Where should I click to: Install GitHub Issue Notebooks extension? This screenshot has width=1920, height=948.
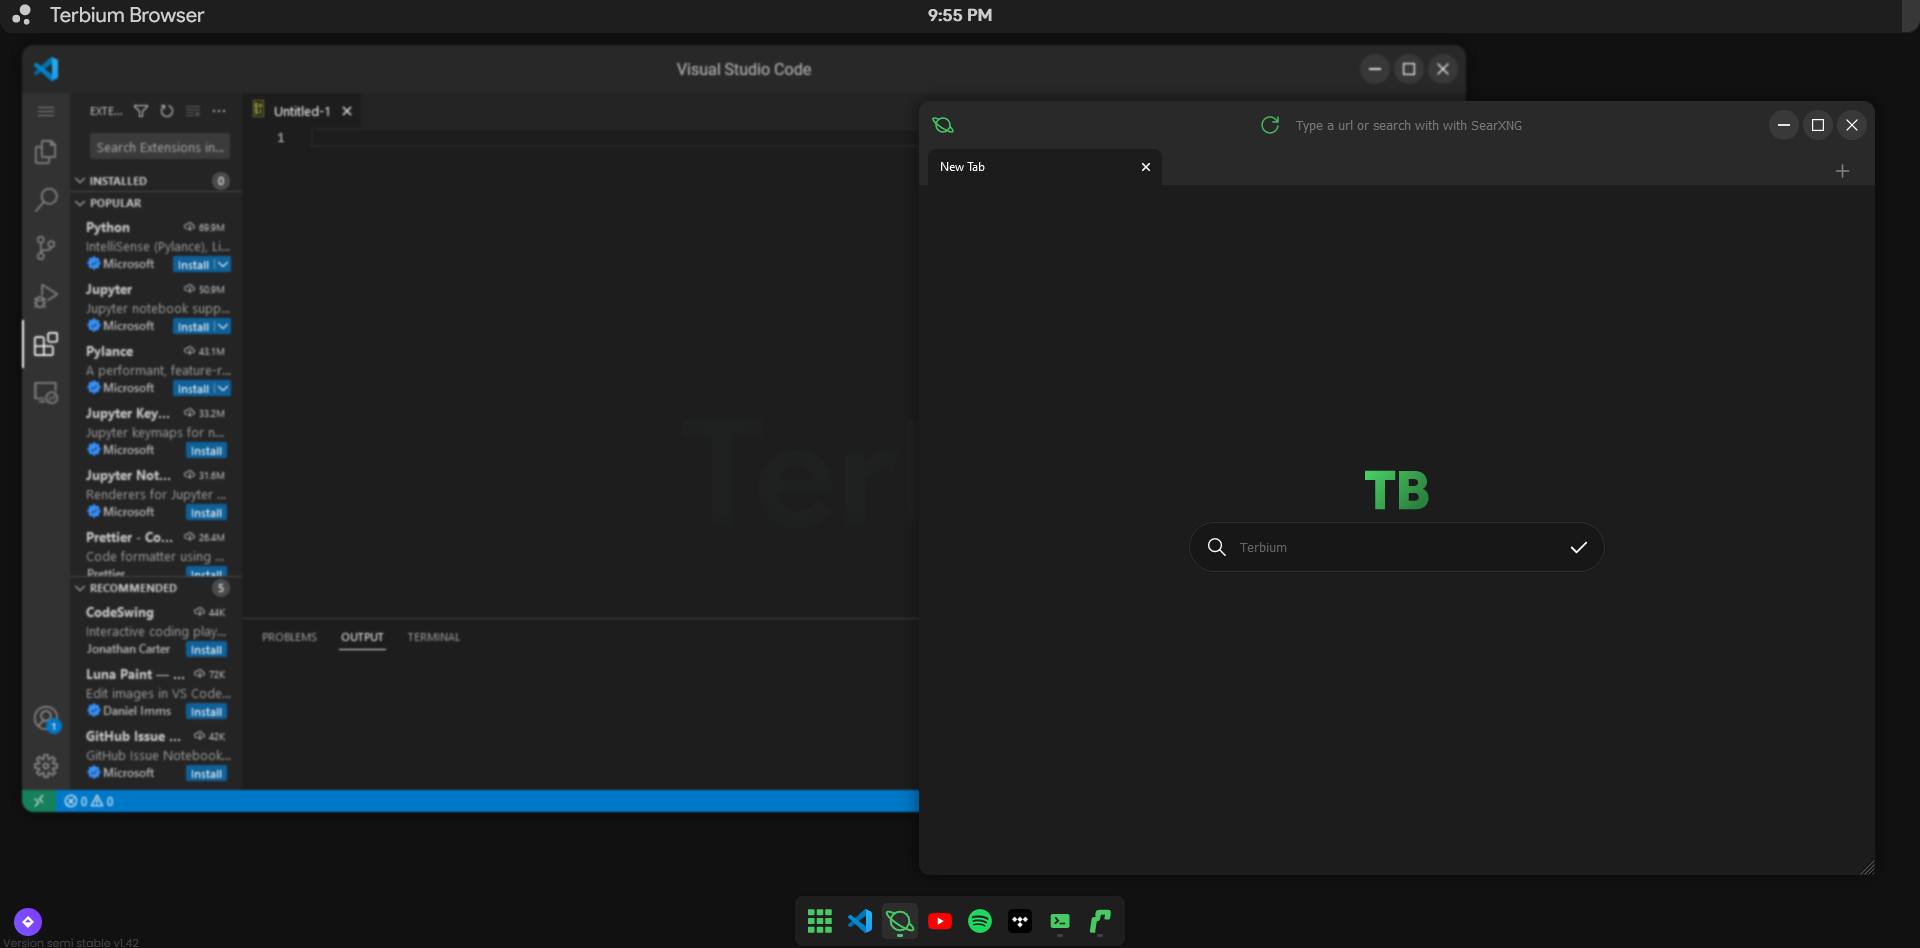tap(206, 774)
